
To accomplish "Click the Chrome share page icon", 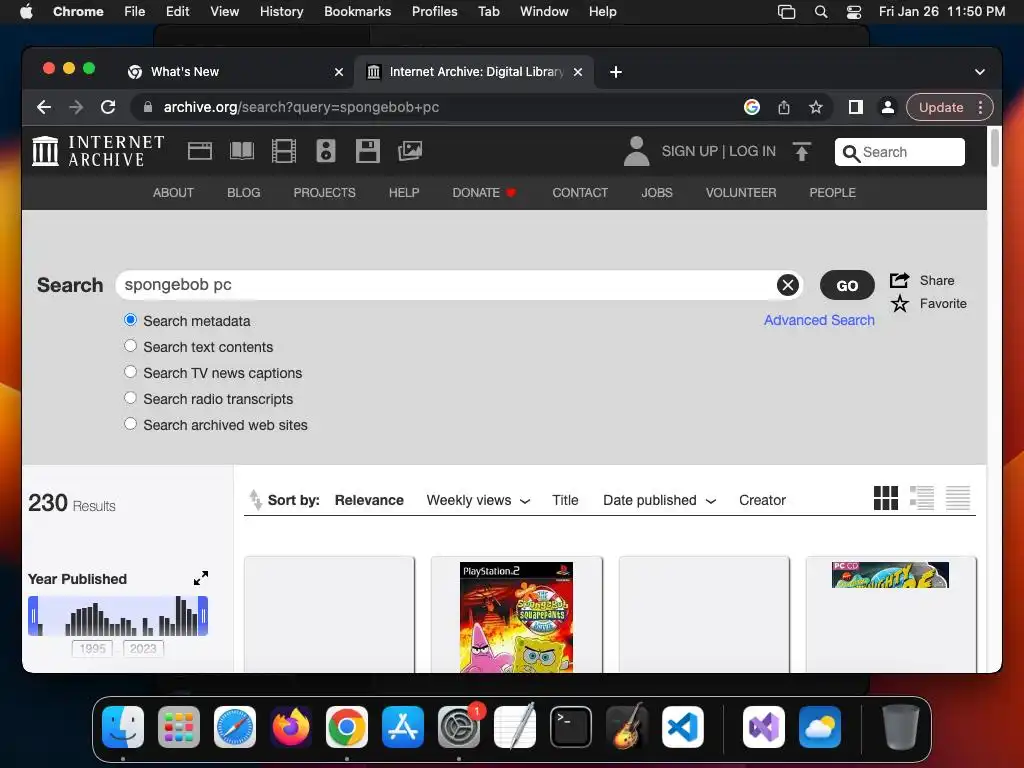I will click(x=784, y=107).
